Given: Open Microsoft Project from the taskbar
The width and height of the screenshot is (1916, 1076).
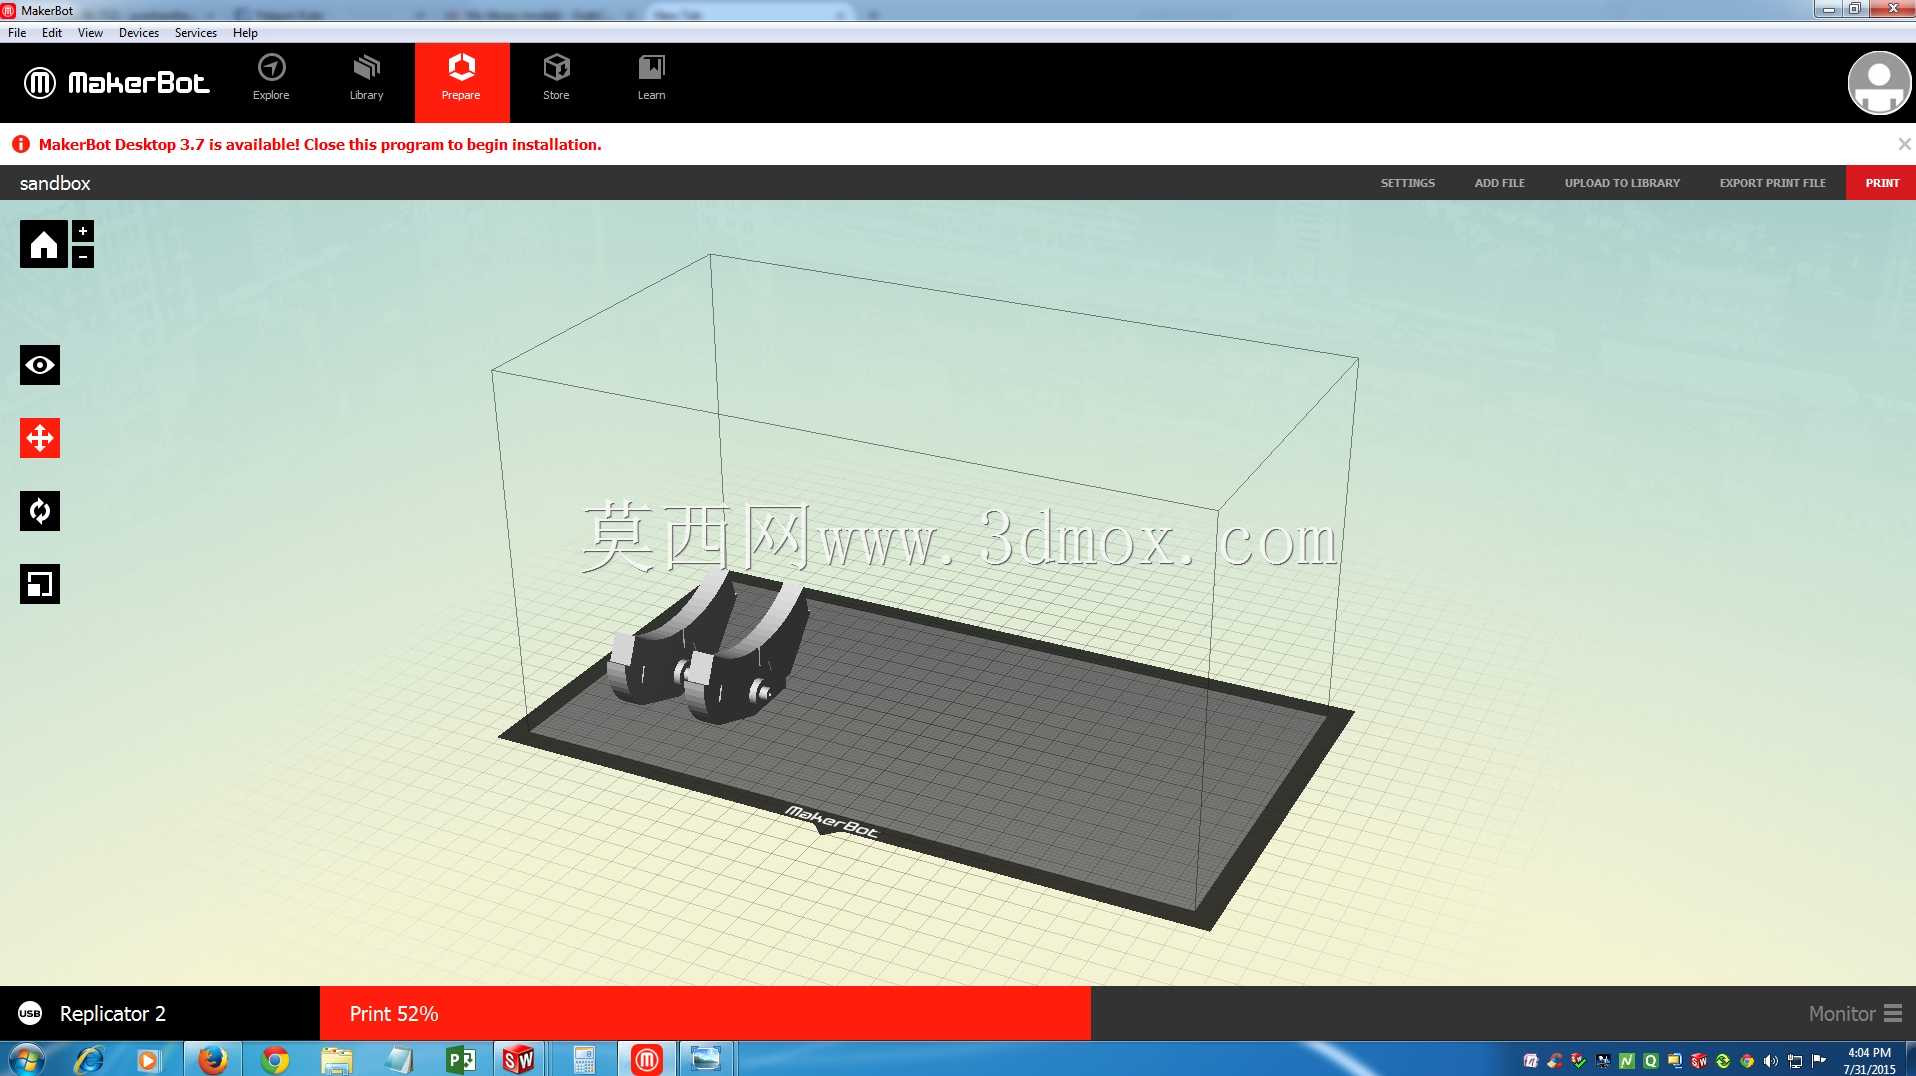Looking at the screenshot, I should (460, 1059).
